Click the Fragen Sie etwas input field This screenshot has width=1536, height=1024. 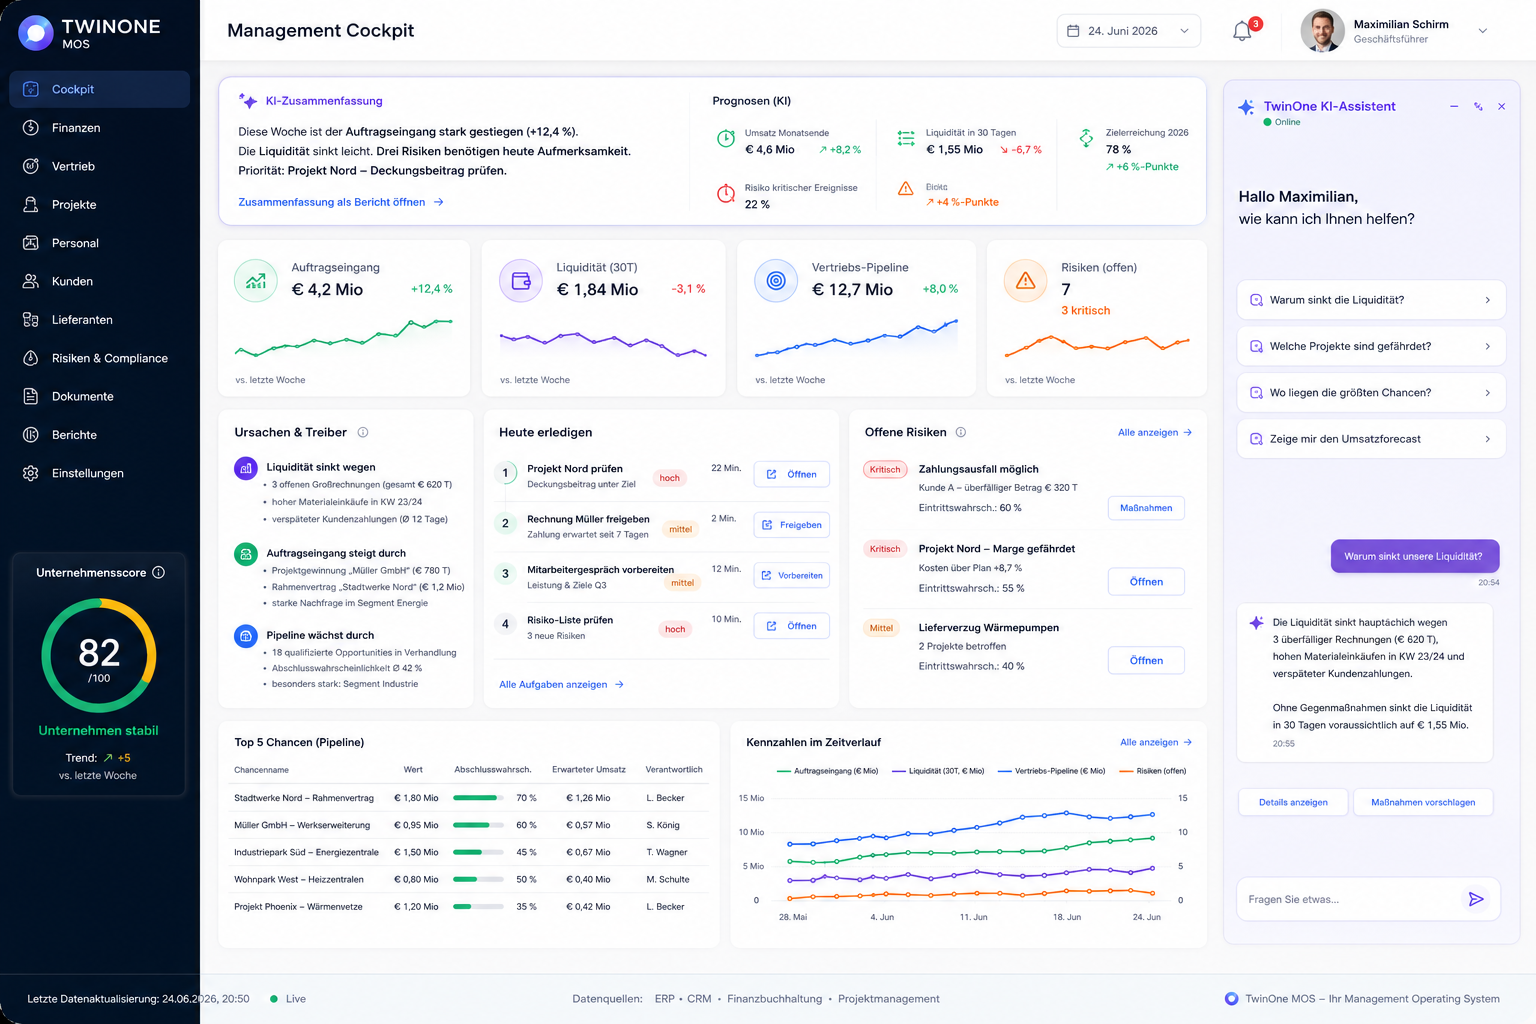point(1348,899)
